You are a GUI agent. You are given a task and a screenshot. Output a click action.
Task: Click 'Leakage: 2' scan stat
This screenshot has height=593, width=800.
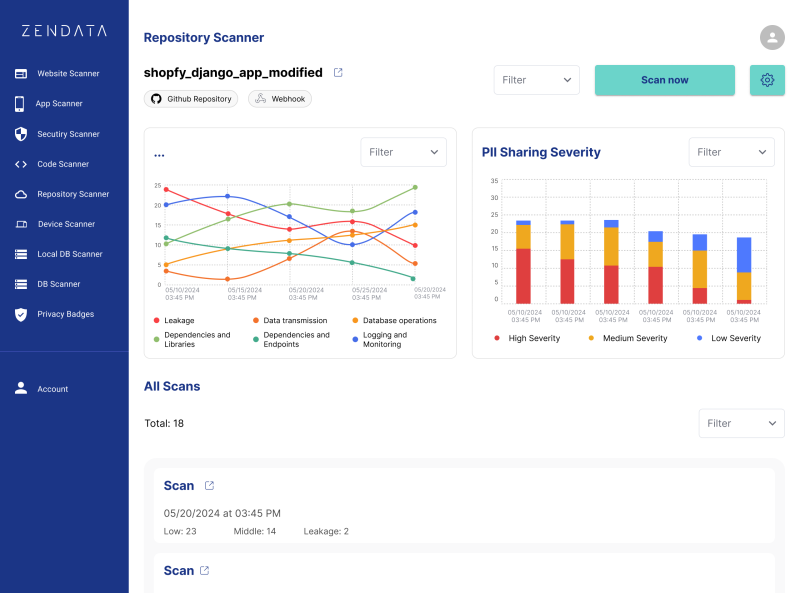click(x=326, y=531)
